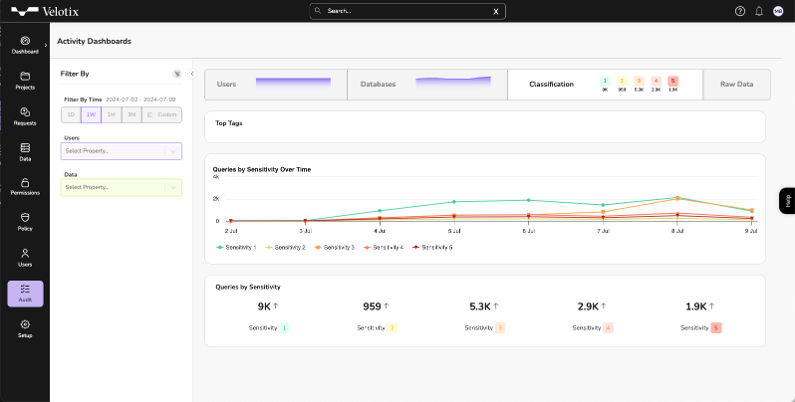Open the Data Select Property dropdown
Screen dimensions: 795x402
[121, 188]
